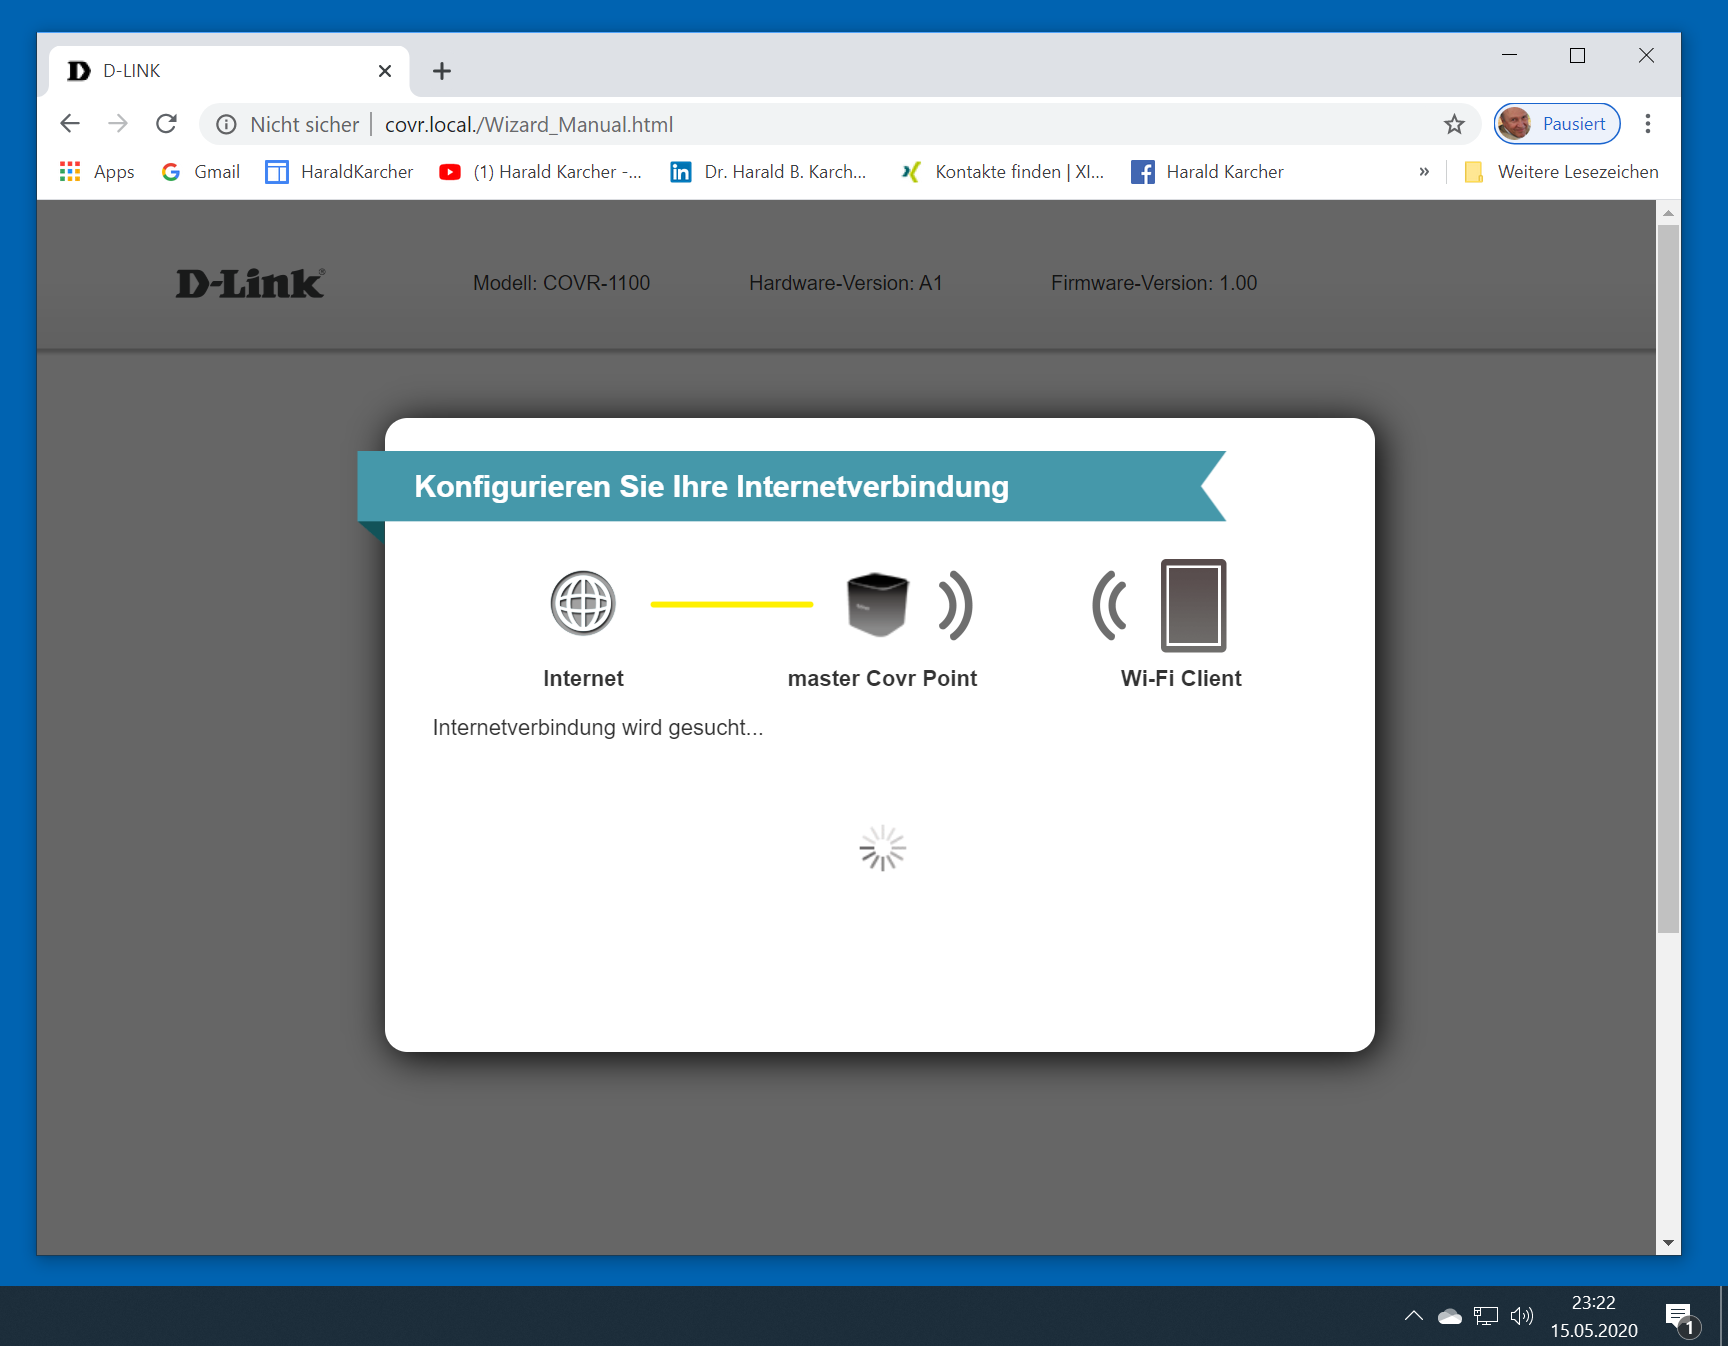View site information for Nicht sicher
This screenshot has height=1346, width=1728.
(227, 124)
